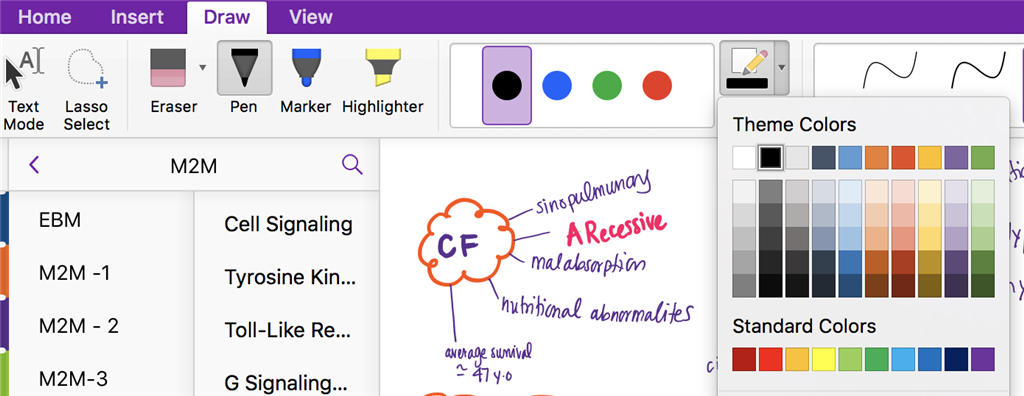Open the Cell Signaling page
The width and height of the screenshot is (1024, 396).
pos(288,224)
